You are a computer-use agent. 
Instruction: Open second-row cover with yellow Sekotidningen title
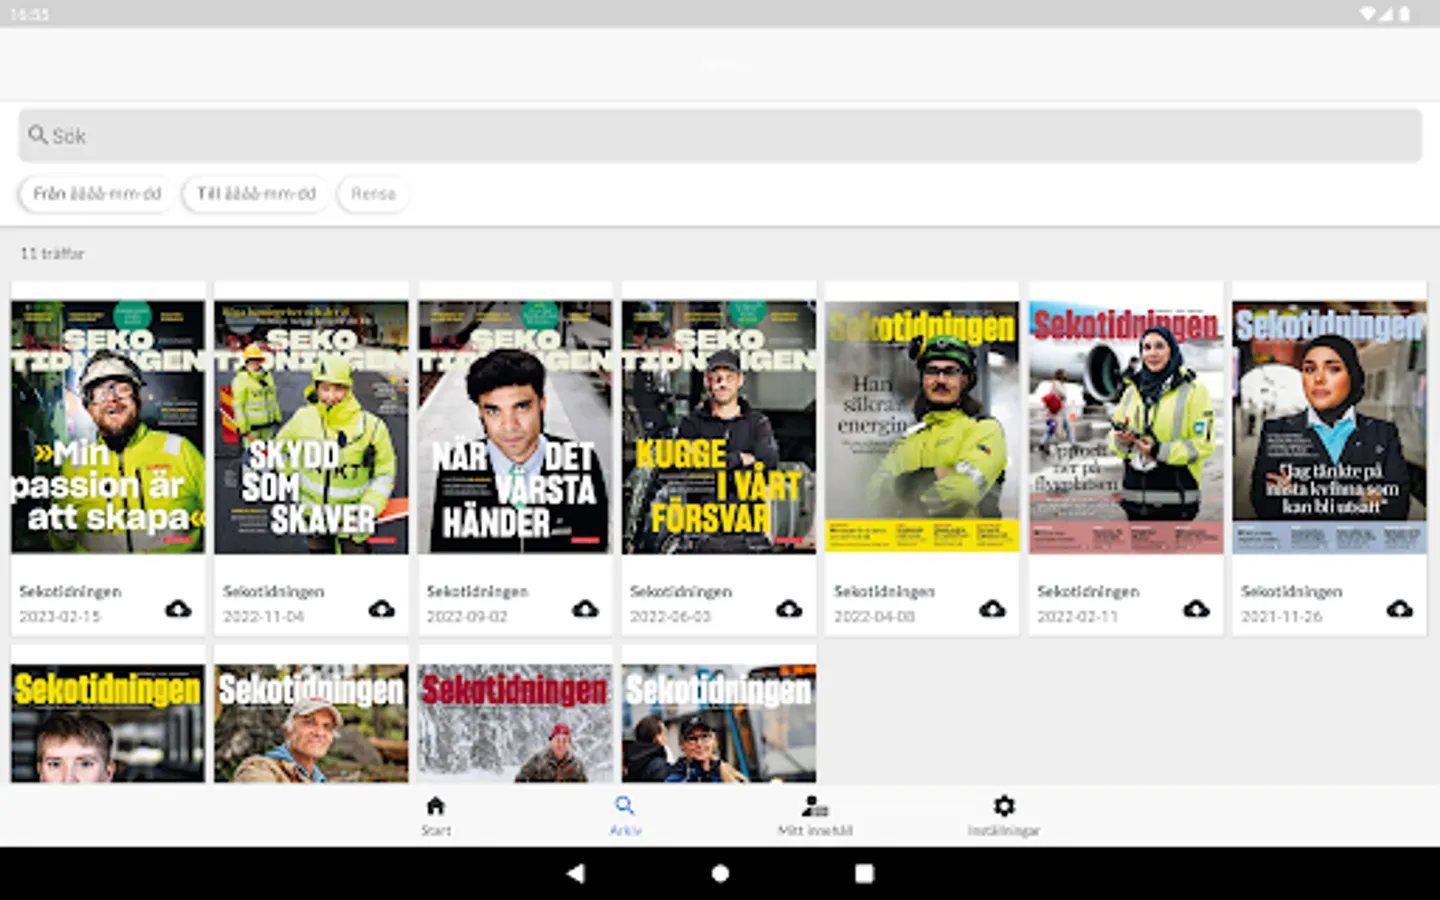point(108,723)
